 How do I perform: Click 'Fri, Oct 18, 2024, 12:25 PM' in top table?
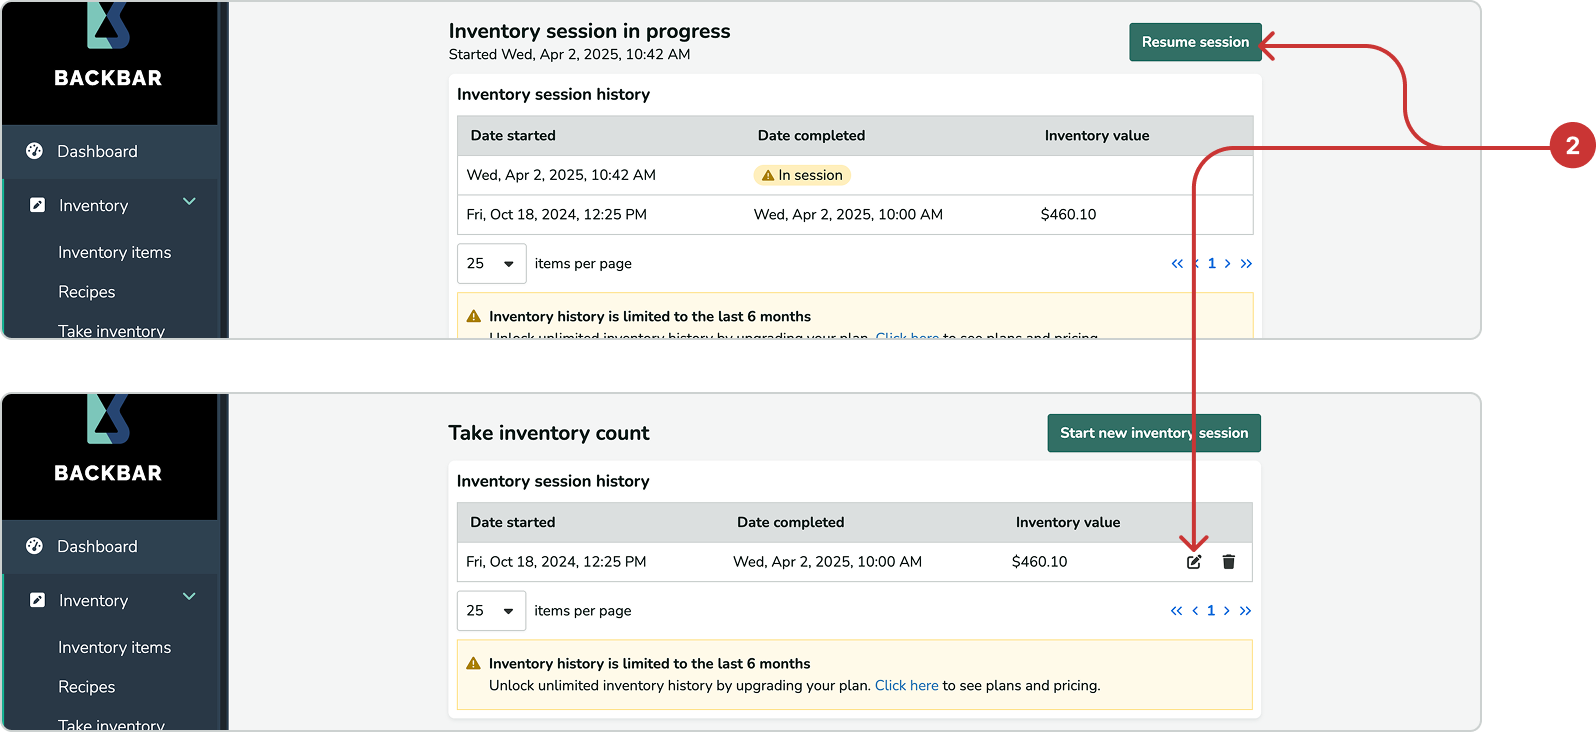557,215
